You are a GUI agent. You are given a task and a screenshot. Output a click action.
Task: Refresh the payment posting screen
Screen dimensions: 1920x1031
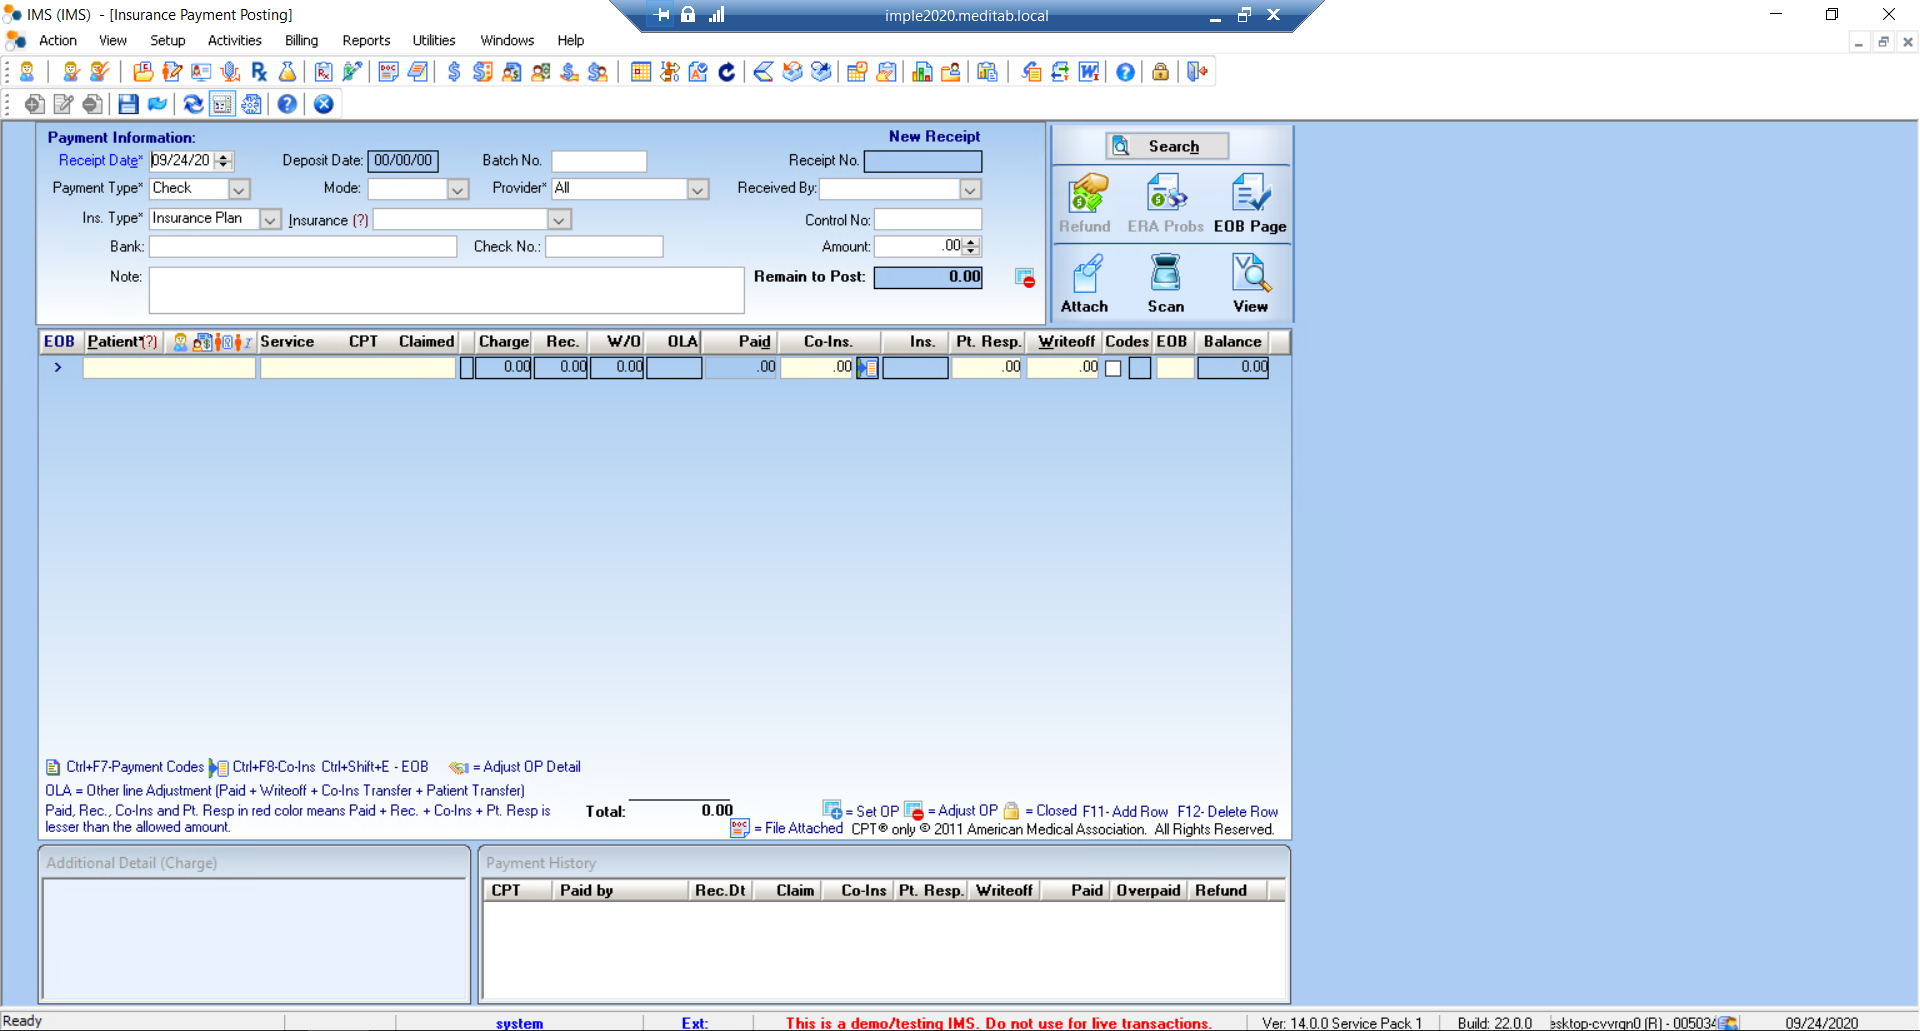pos(193,104)
